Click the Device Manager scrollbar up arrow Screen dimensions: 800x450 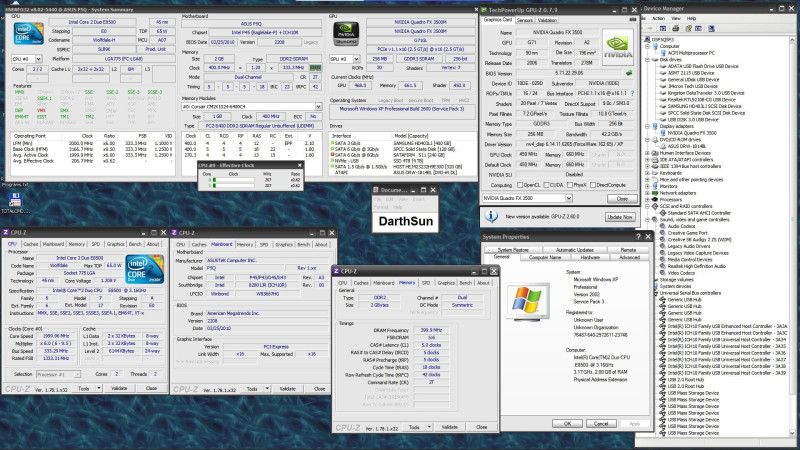pos(792,40)
